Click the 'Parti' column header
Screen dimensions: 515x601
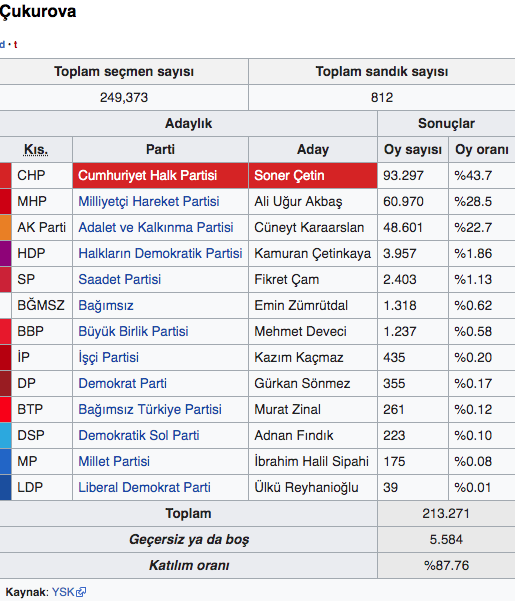160,149
